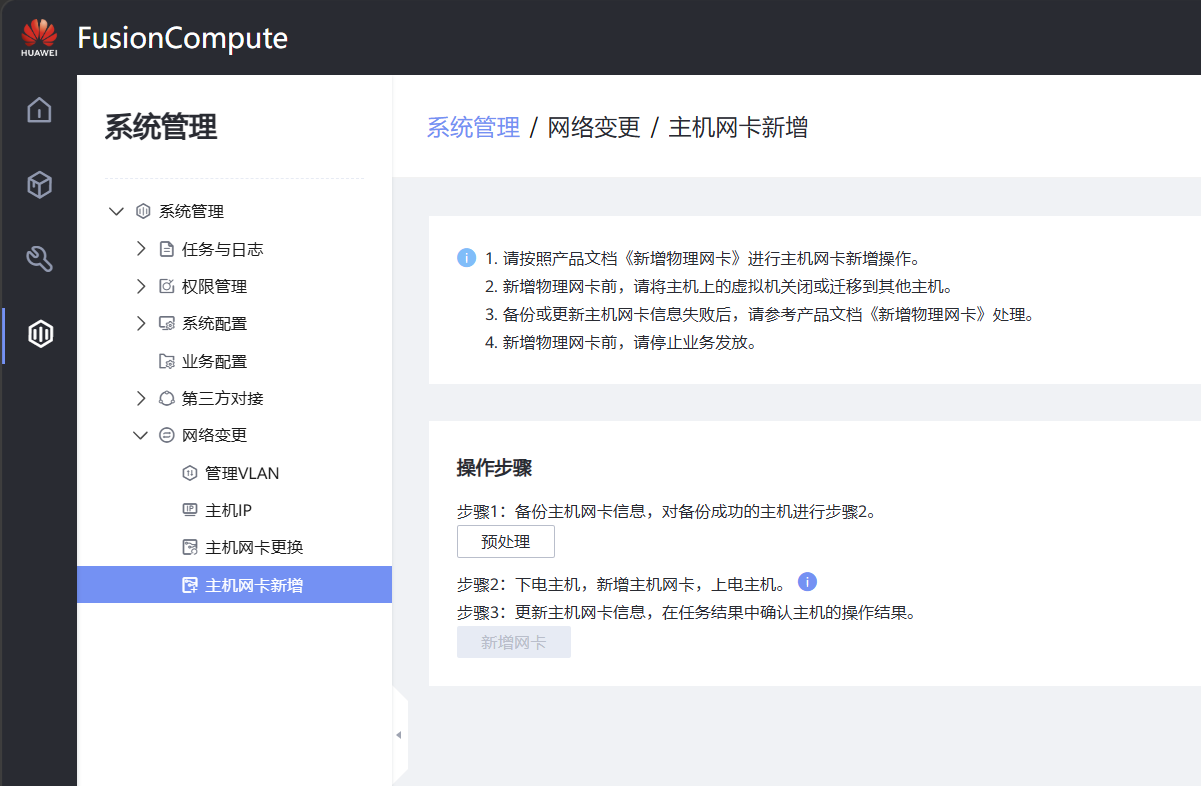
Task: Click the 系统管理 sidebar heading
Action: point(161,127)
